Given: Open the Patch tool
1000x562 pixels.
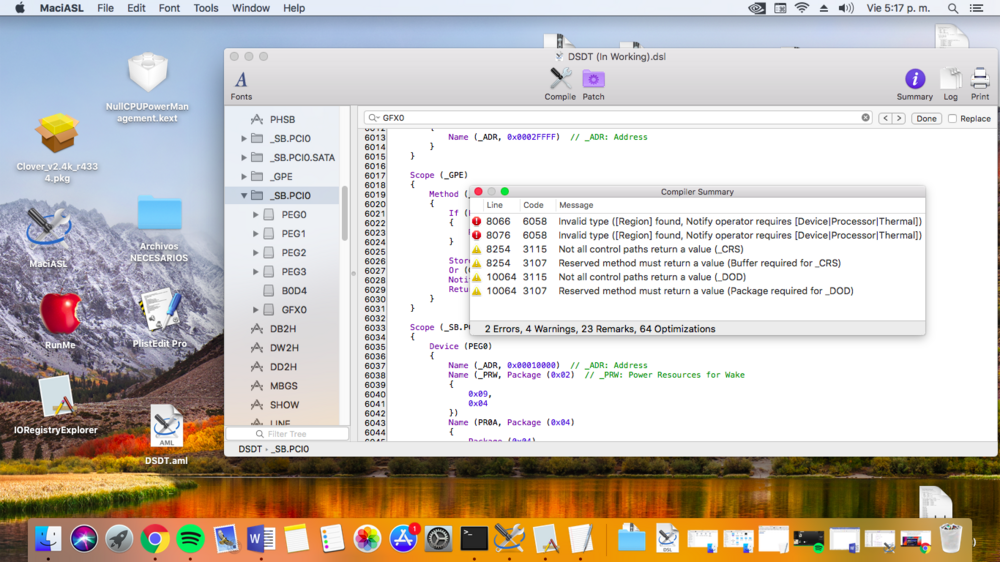Looking at the screenshot, I should click(593, 80).
